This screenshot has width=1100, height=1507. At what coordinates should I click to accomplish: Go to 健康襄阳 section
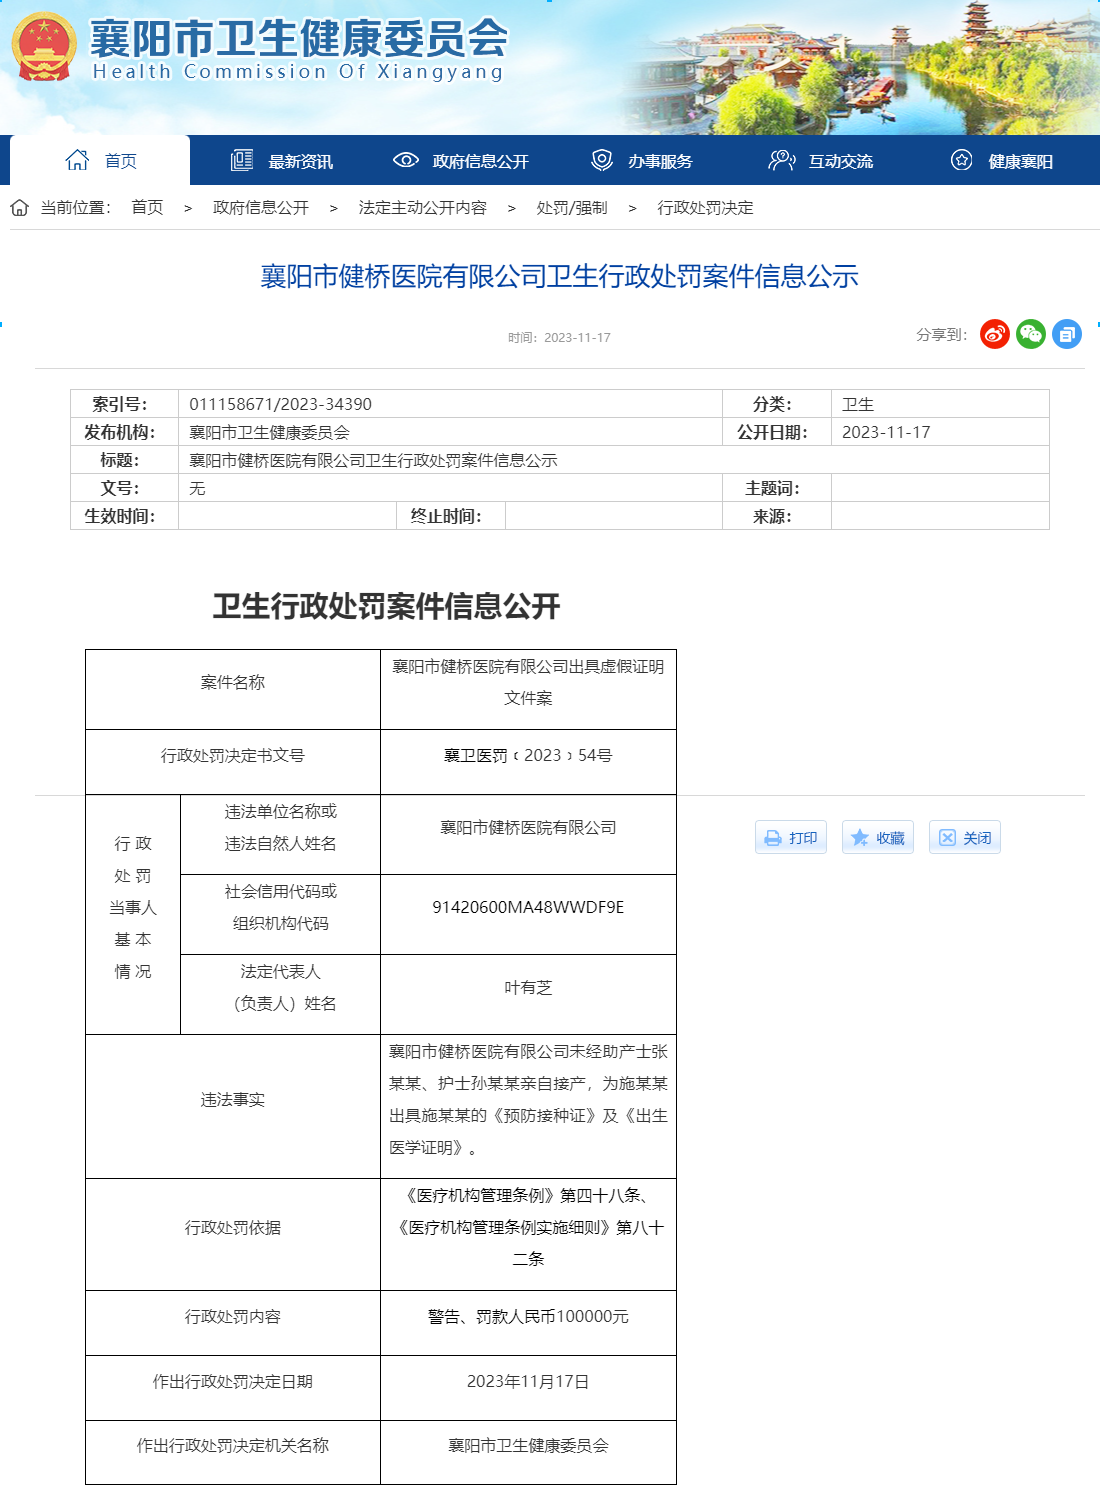coord(1001,160)
